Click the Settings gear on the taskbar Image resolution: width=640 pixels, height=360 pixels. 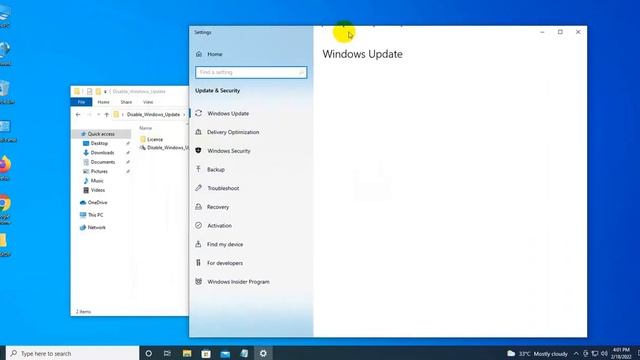(x=263, y=353)
